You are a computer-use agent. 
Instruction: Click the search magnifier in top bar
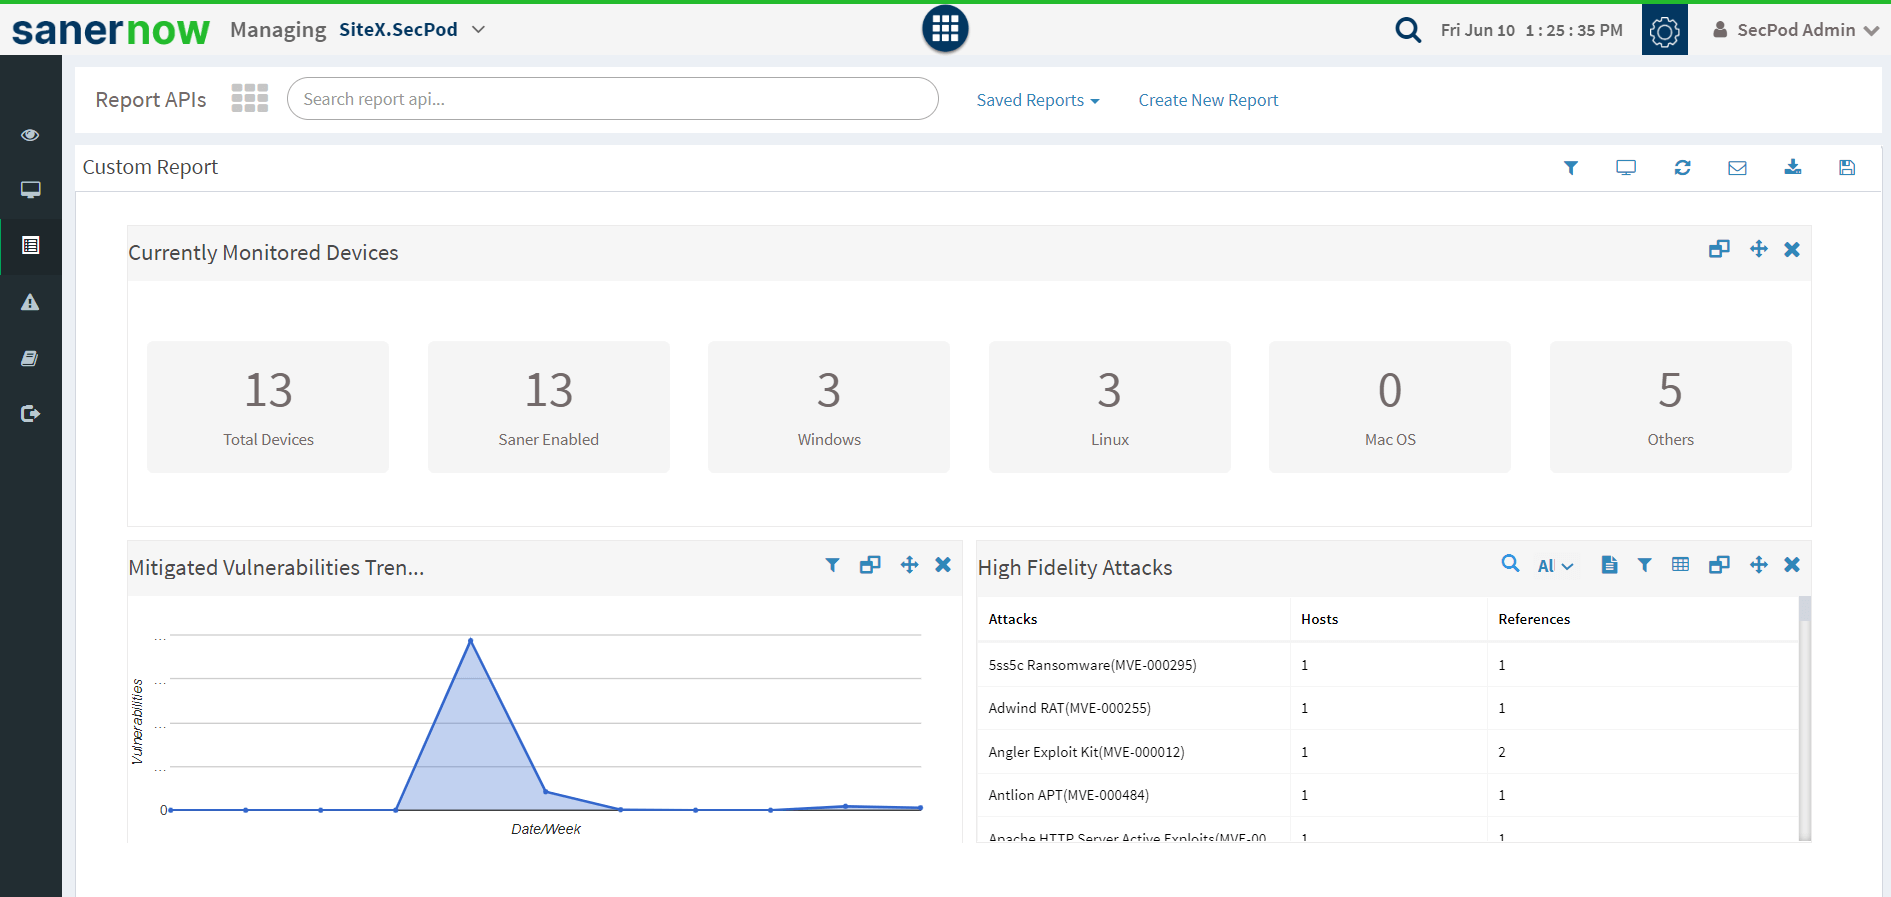pyautogui.click(x=1408, y=30)
